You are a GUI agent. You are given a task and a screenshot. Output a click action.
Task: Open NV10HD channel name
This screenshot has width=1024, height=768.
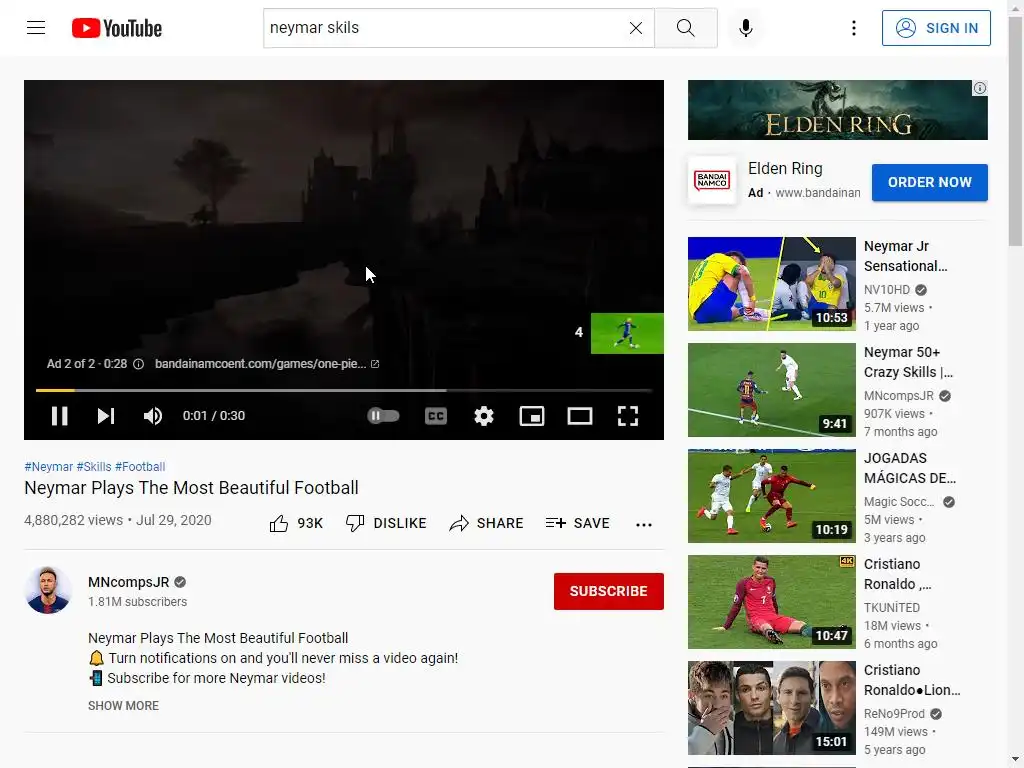coord(887,290)
